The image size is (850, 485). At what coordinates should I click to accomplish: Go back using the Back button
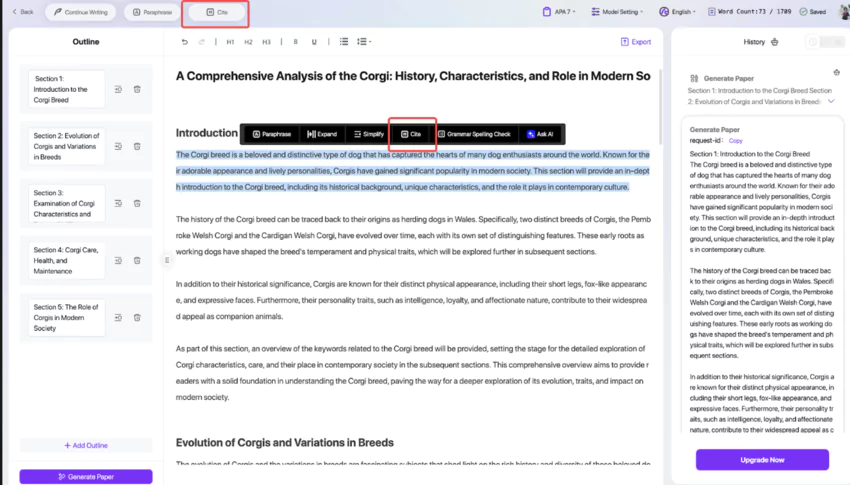pyautogui.click(x=23, y=12)
